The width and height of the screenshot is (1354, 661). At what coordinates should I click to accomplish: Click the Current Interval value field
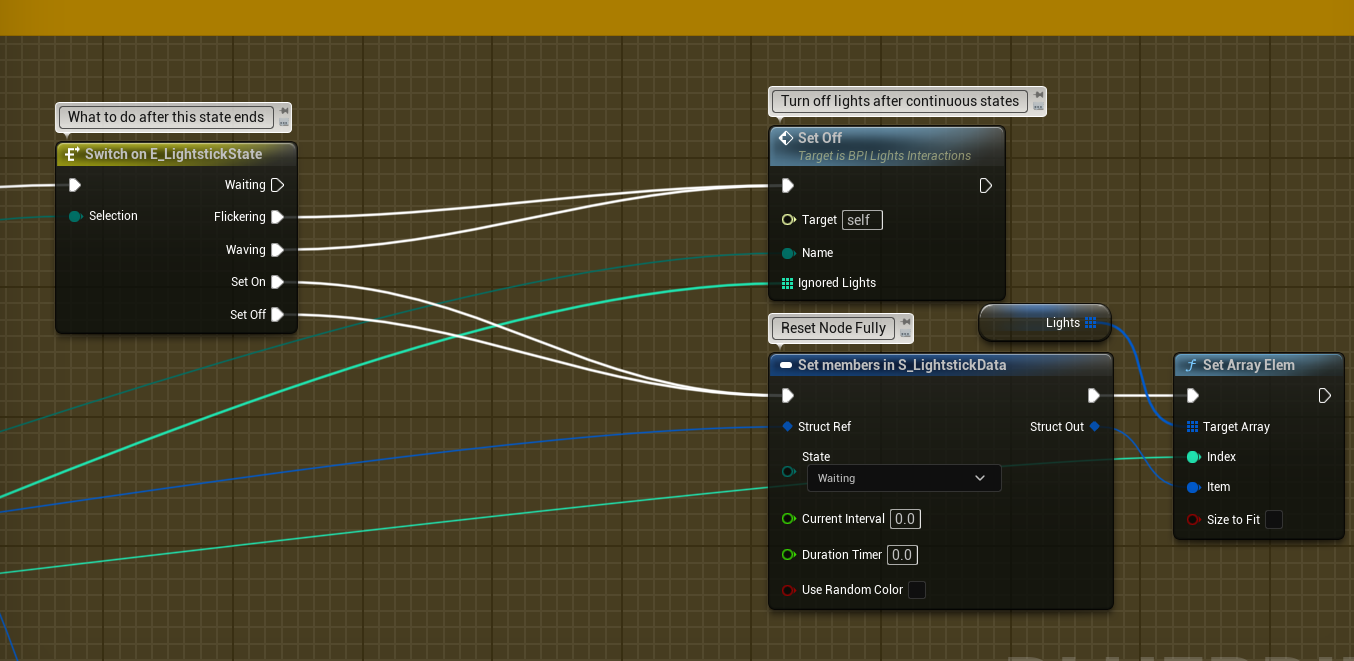[x=904, y=519]
